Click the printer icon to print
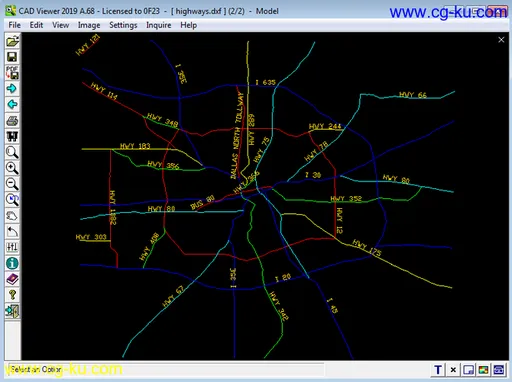Screen dimensions: 512x382 tap(12, 121)
